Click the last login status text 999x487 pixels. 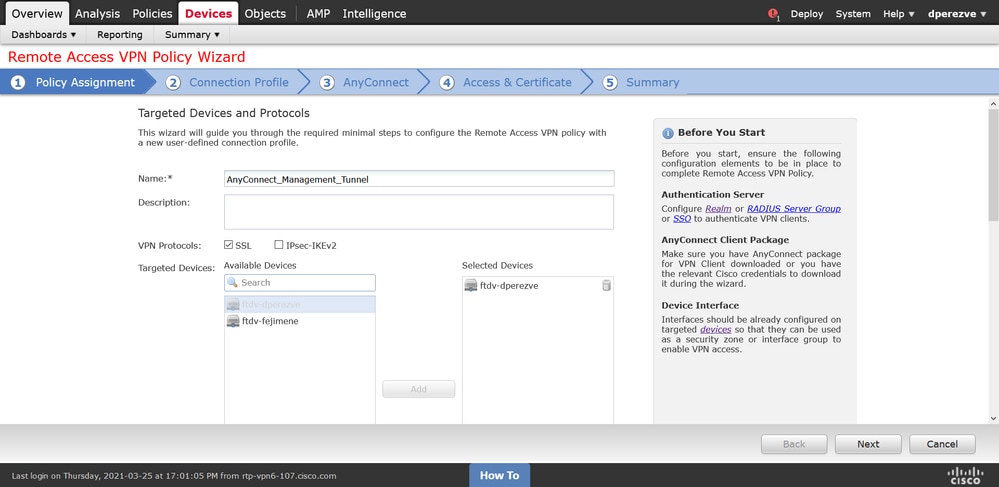coord(174,476)
